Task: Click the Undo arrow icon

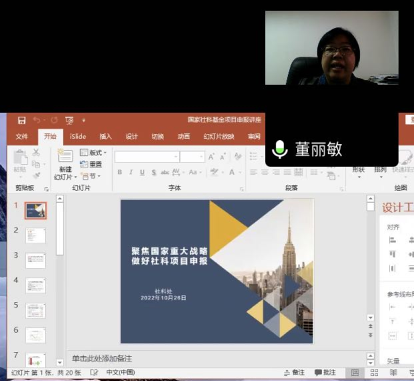Action: click(x=37, y=120)
